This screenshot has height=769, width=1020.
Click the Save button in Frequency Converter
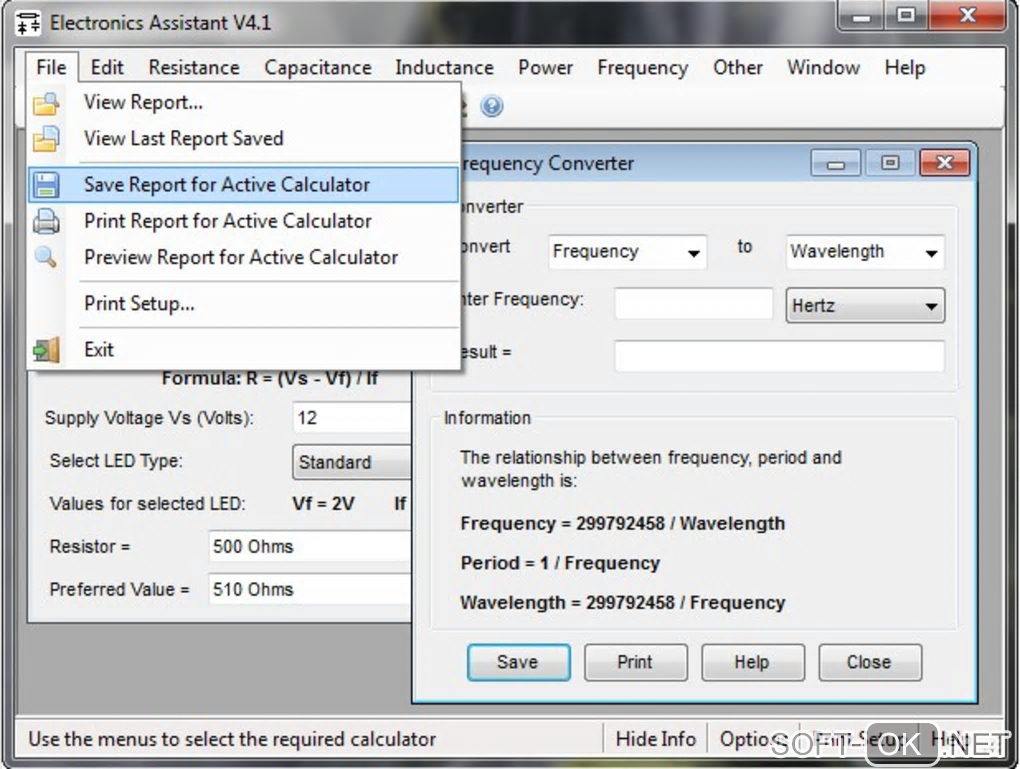tap(518, 662)
